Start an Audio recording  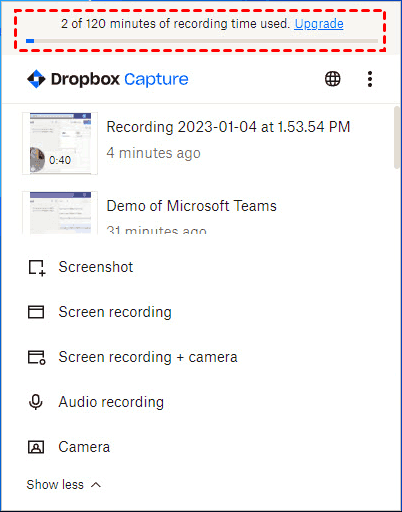tap(111, 402)
